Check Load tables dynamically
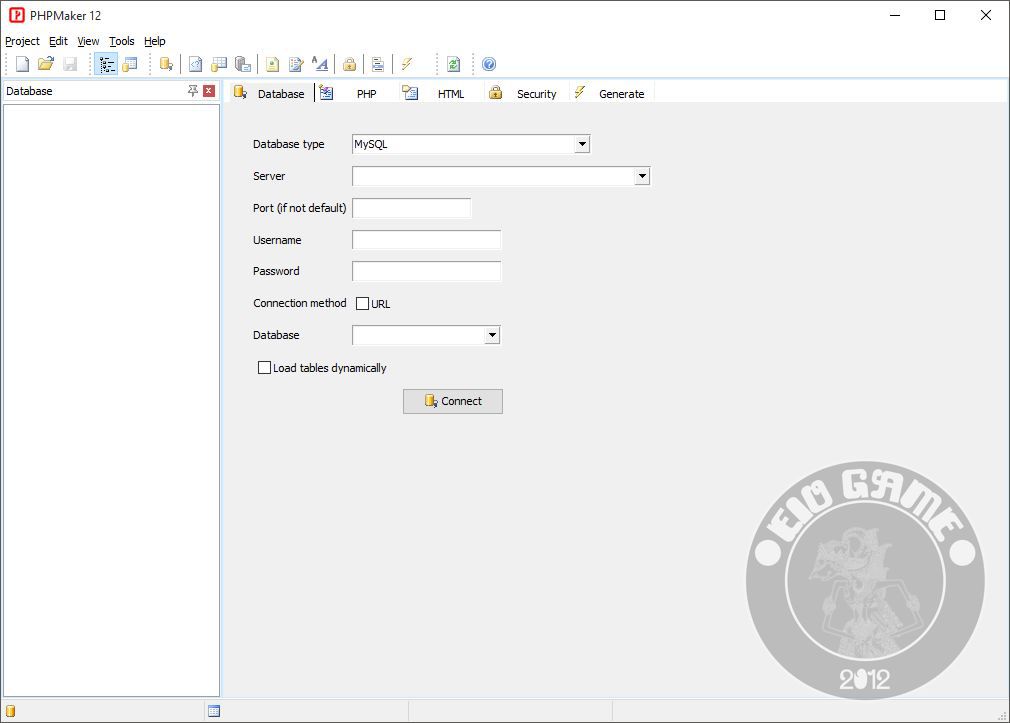The height and width of the screenshot is (723, 1010). [x=264, y=367]
